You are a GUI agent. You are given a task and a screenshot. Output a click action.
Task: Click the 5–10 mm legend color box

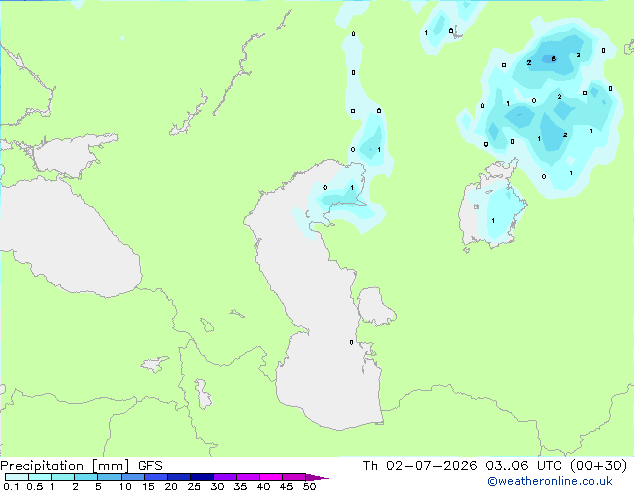point(109,477)
